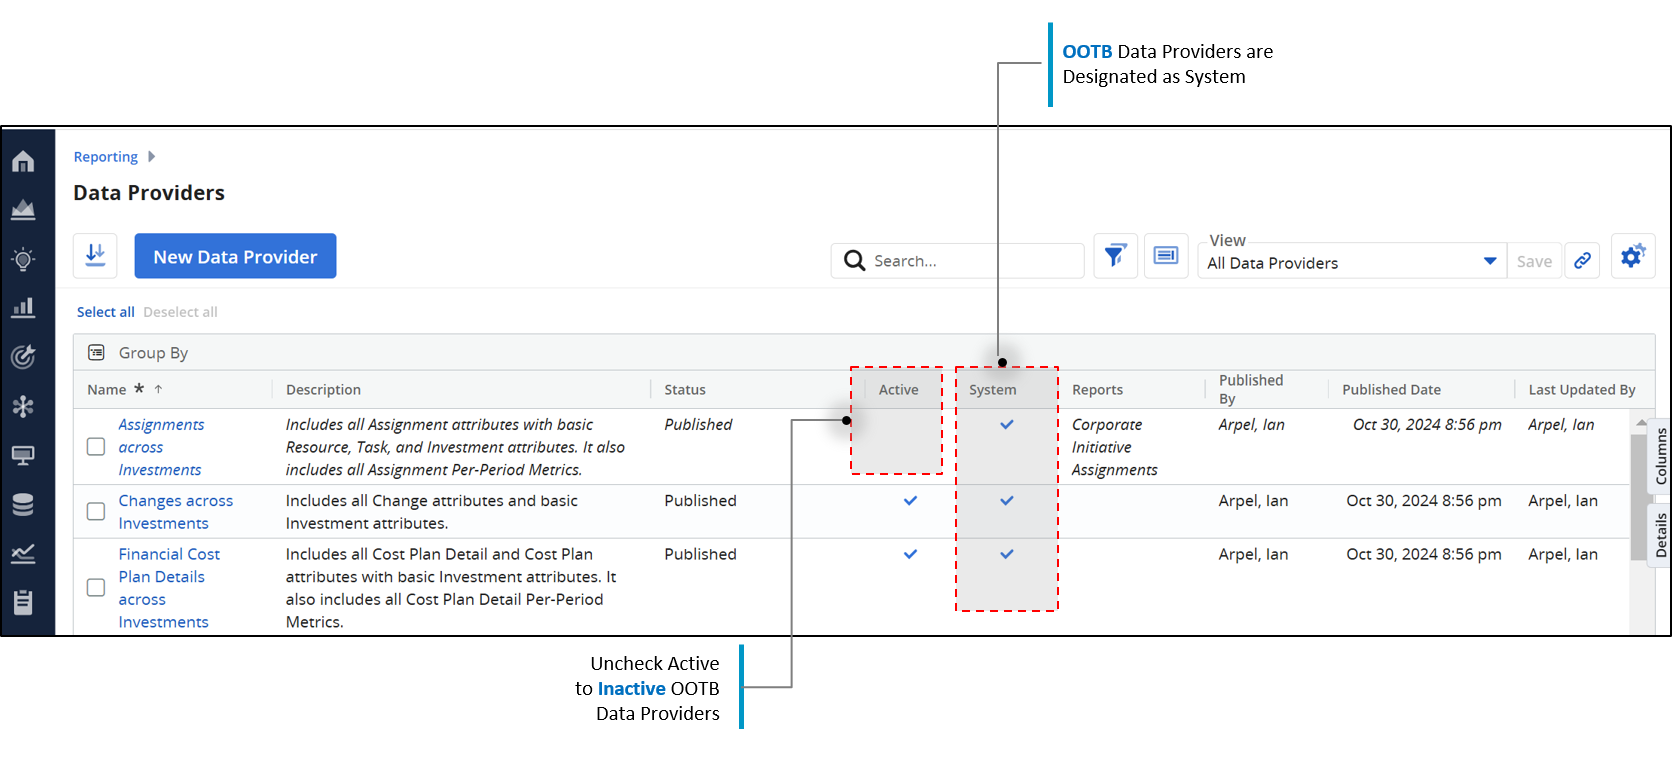Screen dimensions: 1672x774
Task: Sort by the Name column header
Action: [107, 390]
